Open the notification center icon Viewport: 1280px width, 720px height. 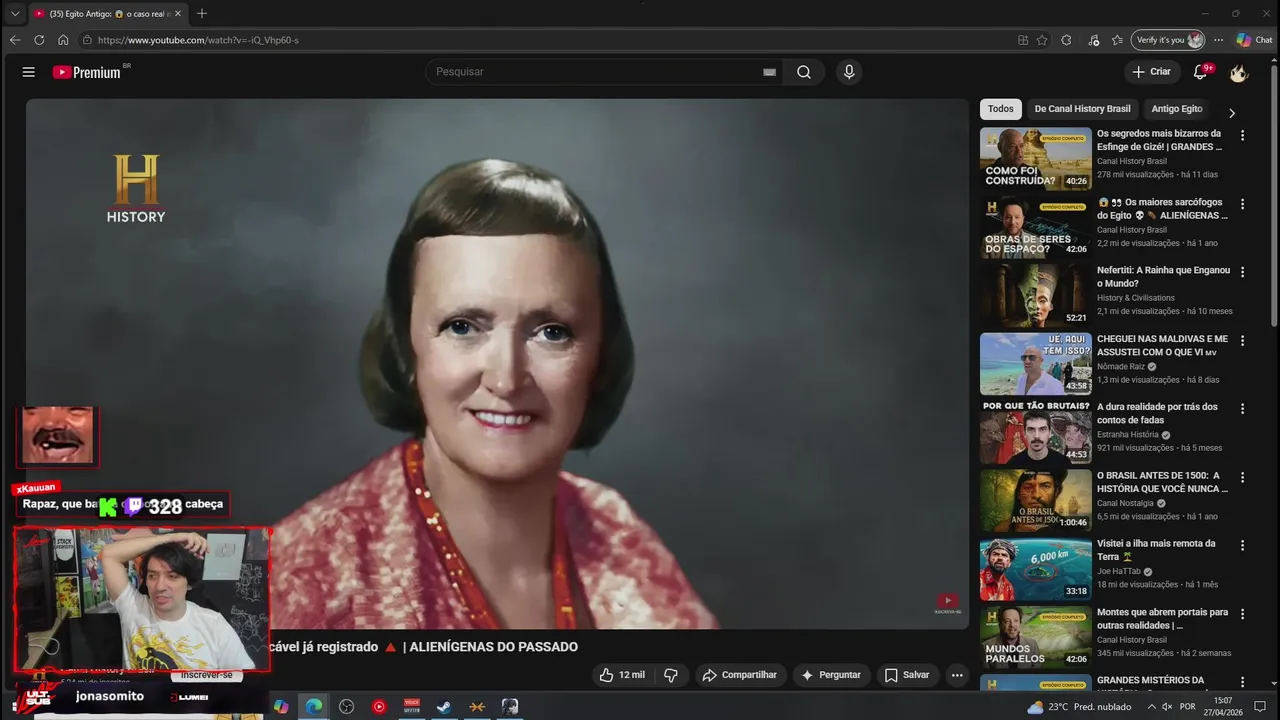[x=1259, y=707]
